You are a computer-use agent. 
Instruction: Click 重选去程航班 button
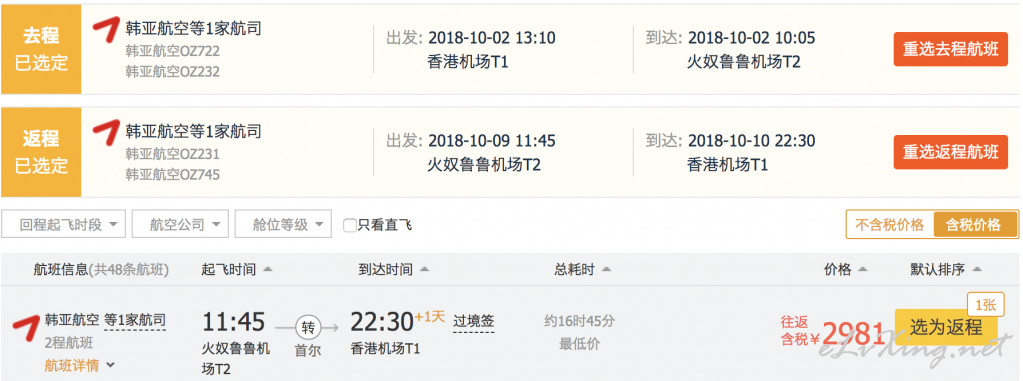click(951, 50)
